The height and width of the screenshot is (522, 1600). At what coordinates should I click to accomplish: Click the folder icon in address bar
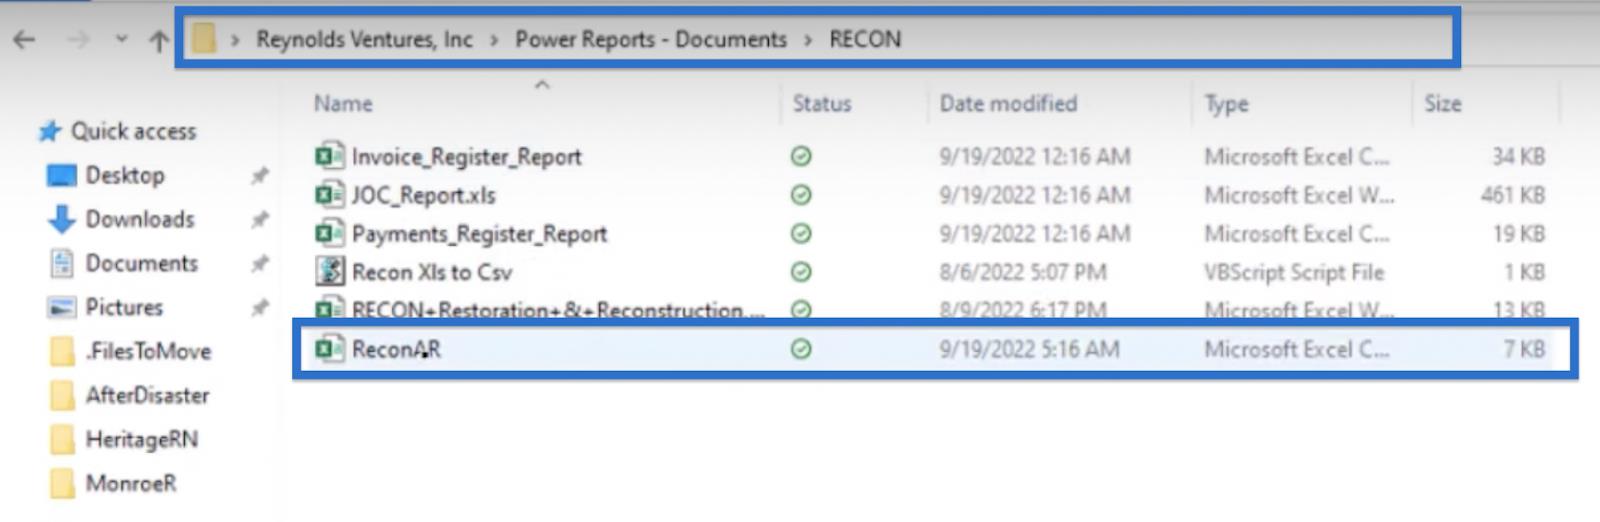coord(204,39)
